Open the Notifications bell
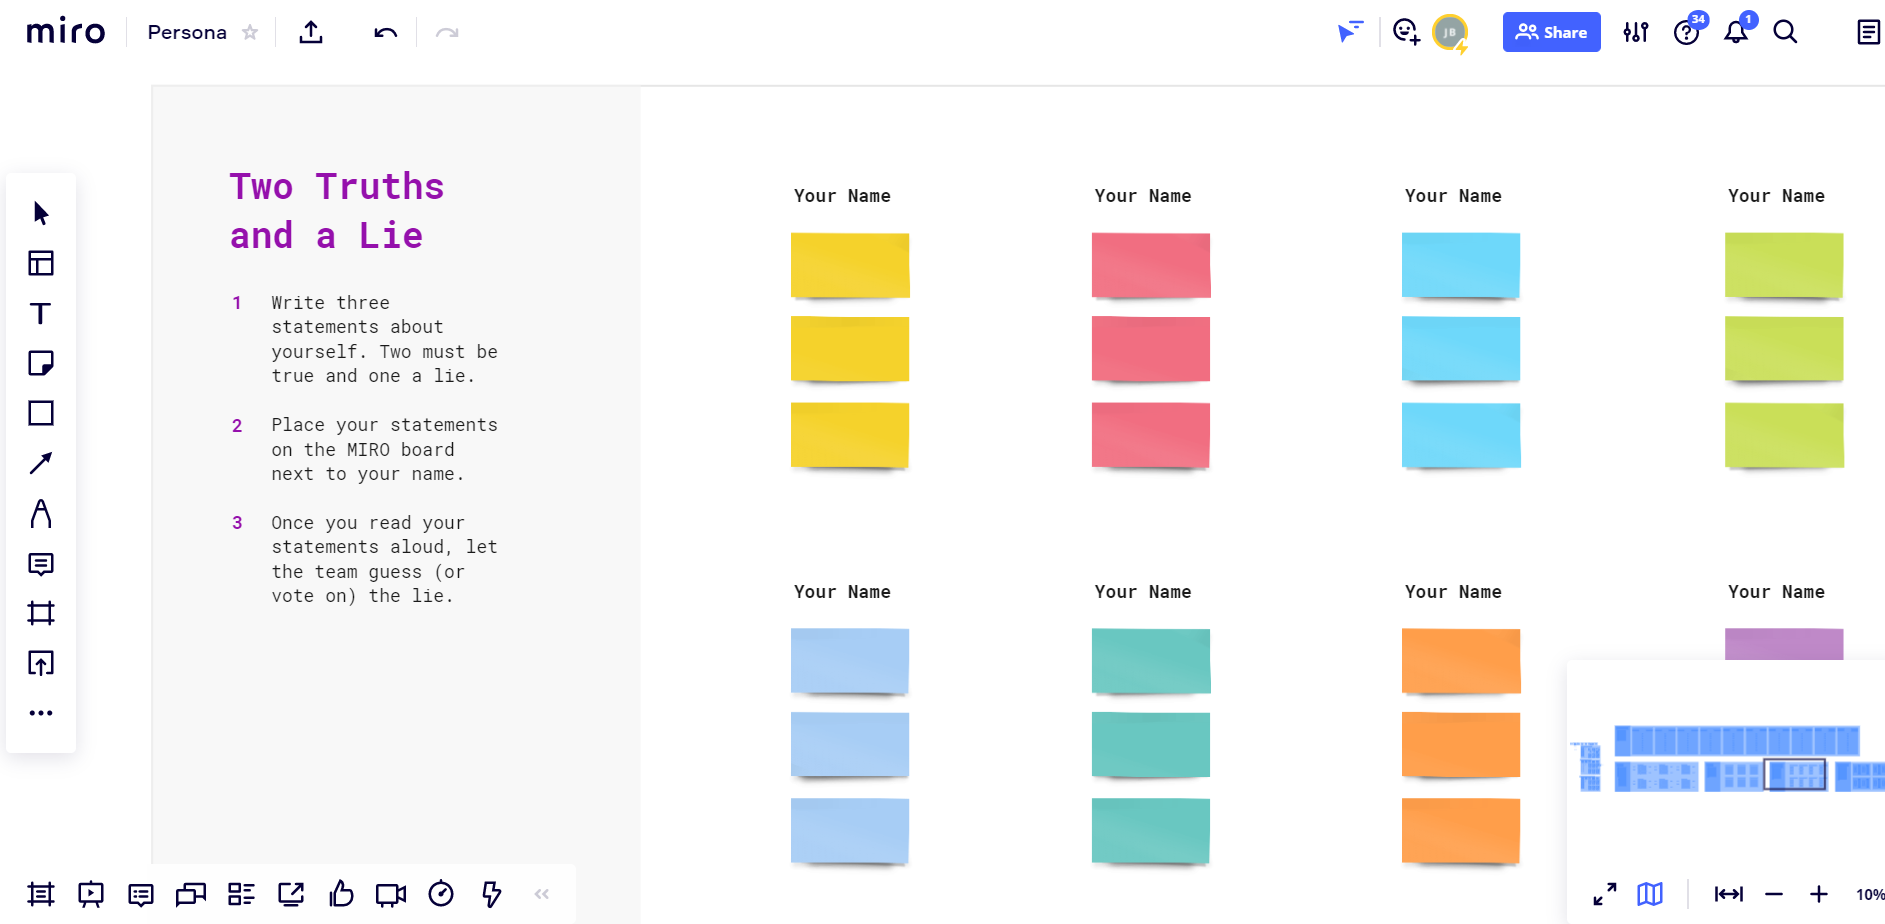The image size is (1885, 924). [1736, 32]
